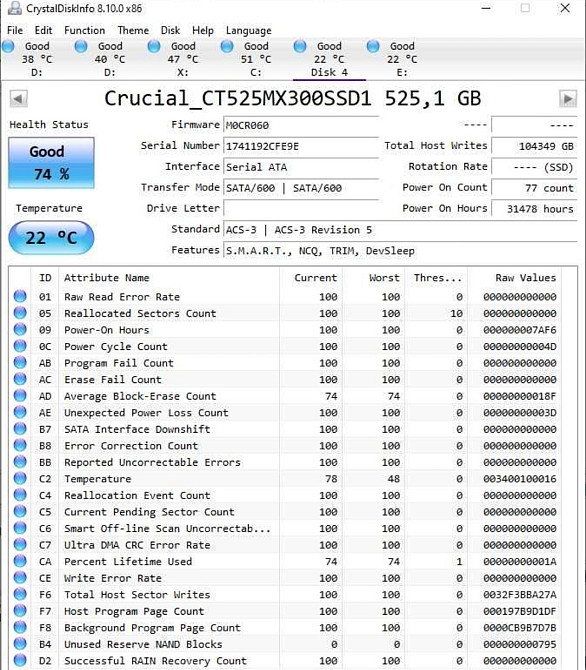The width and height of the screenshot is (586, 670).
Task: Click the next disk arrow button
Action: [x=568, y=99]
